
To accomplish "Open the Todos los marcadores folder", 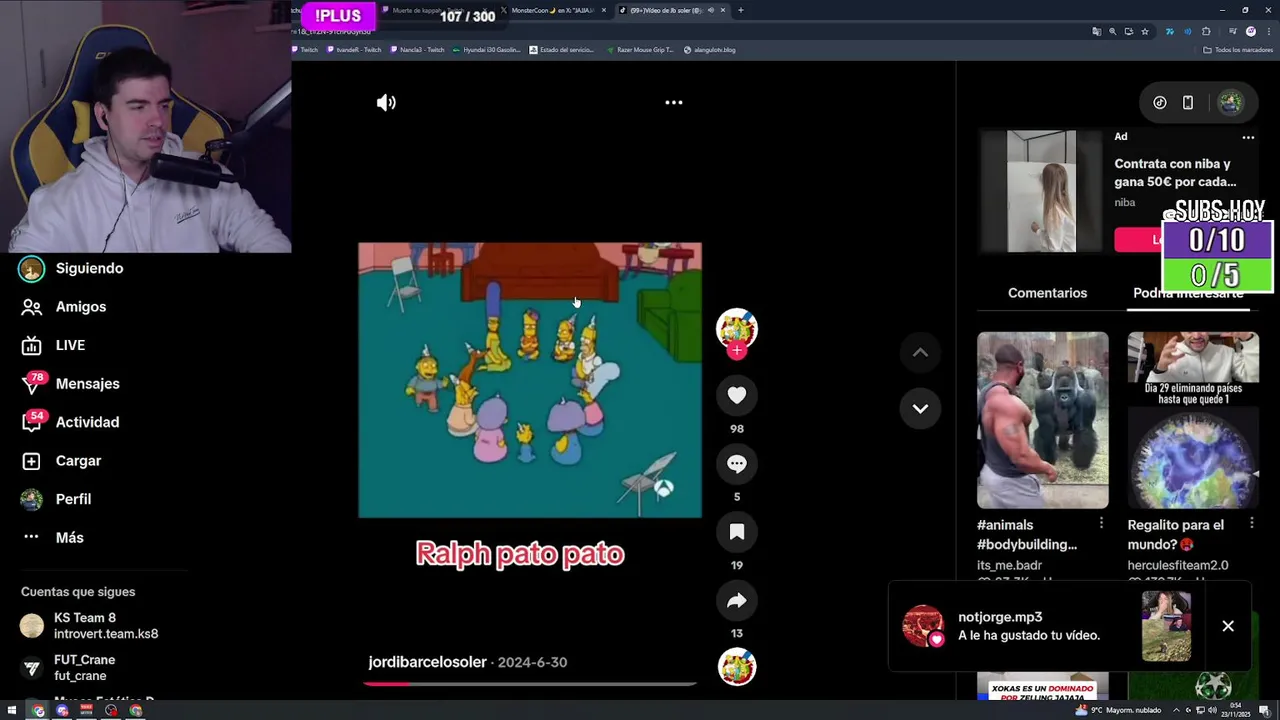I will pyautogui.click(x=1237, y=49).
